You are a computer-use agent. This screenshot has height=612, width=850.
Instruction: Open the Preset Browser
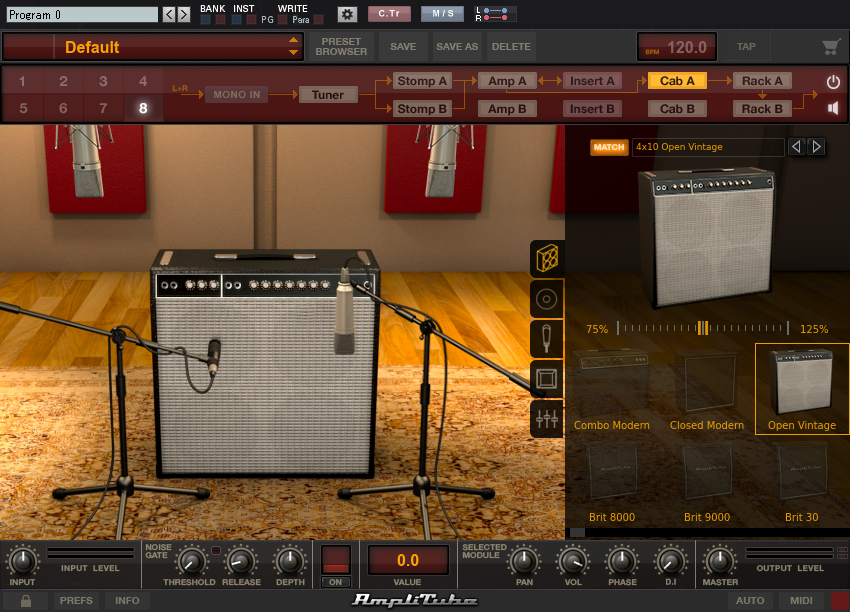pyautogui.click(x=341, y=47)
